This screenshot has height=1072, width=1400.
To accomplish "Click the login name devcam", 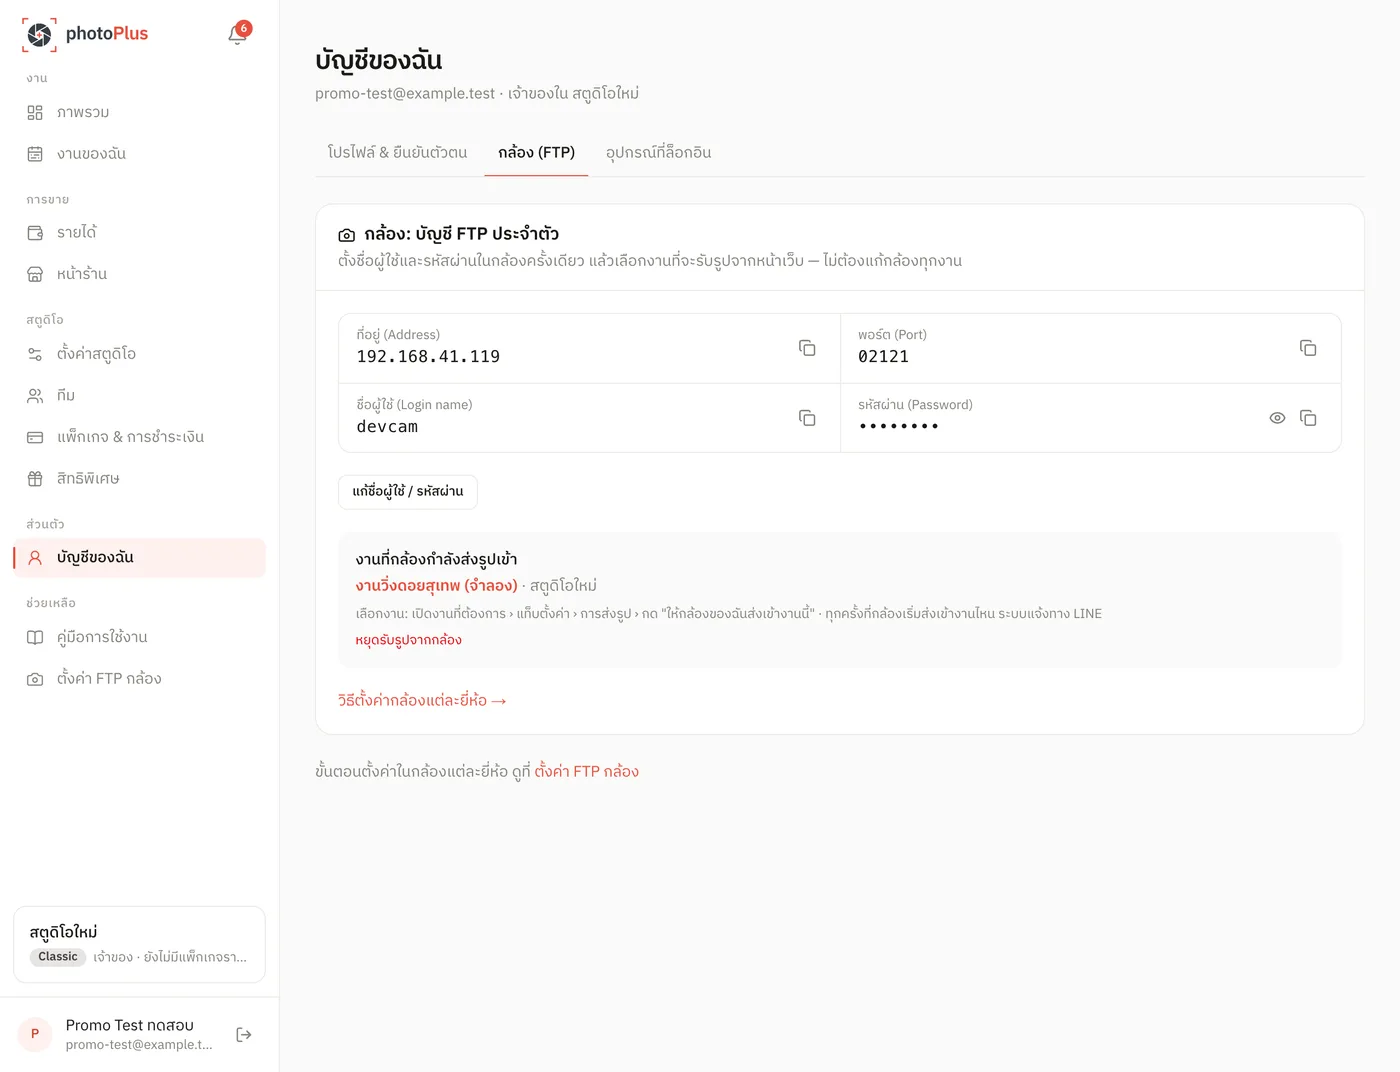I will click(x=387, y=427).
